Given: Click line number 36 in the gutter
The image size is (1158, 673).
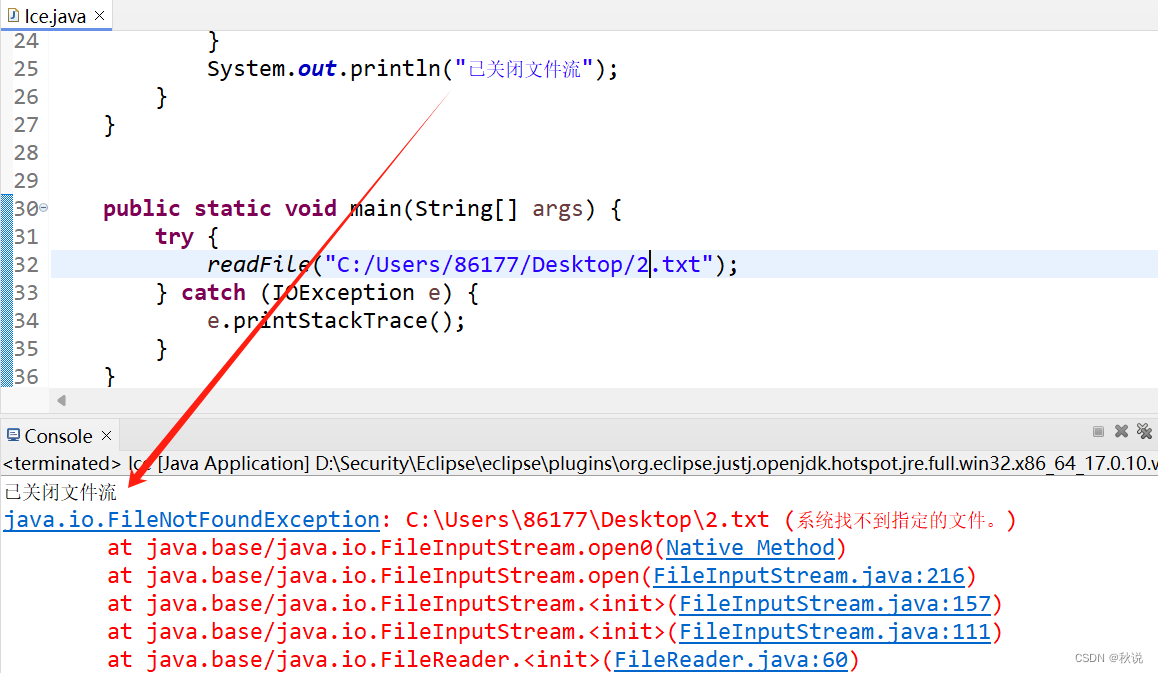Looking at the screenshot, I should [26, 377].
